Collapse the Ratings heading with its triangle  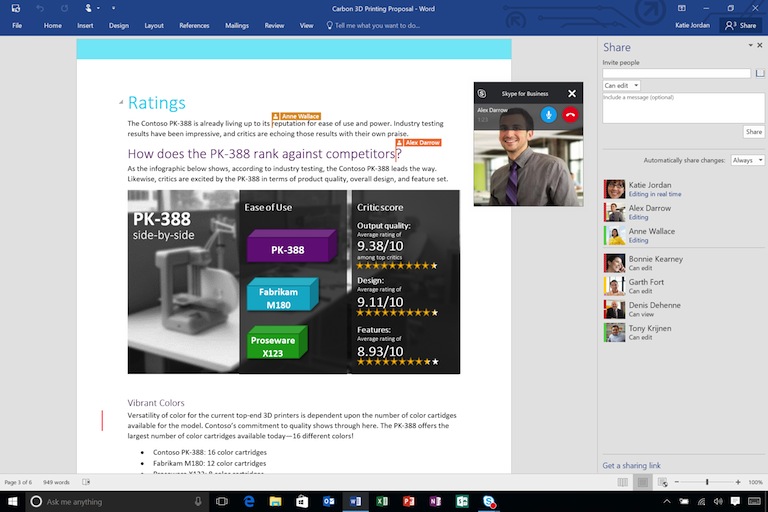click(x=121, y=102)
